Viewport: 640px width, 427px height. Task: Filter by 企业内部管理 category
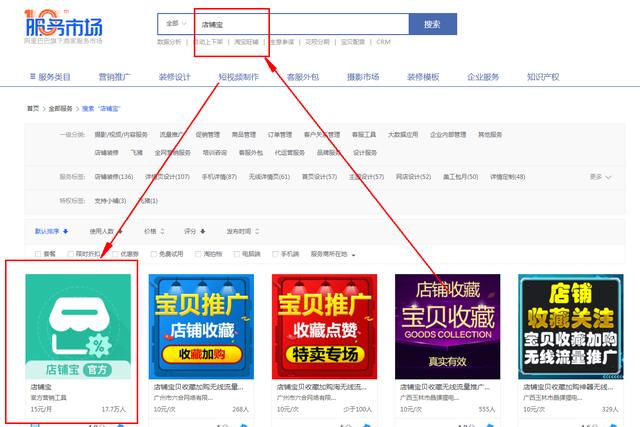click(448, 134)
